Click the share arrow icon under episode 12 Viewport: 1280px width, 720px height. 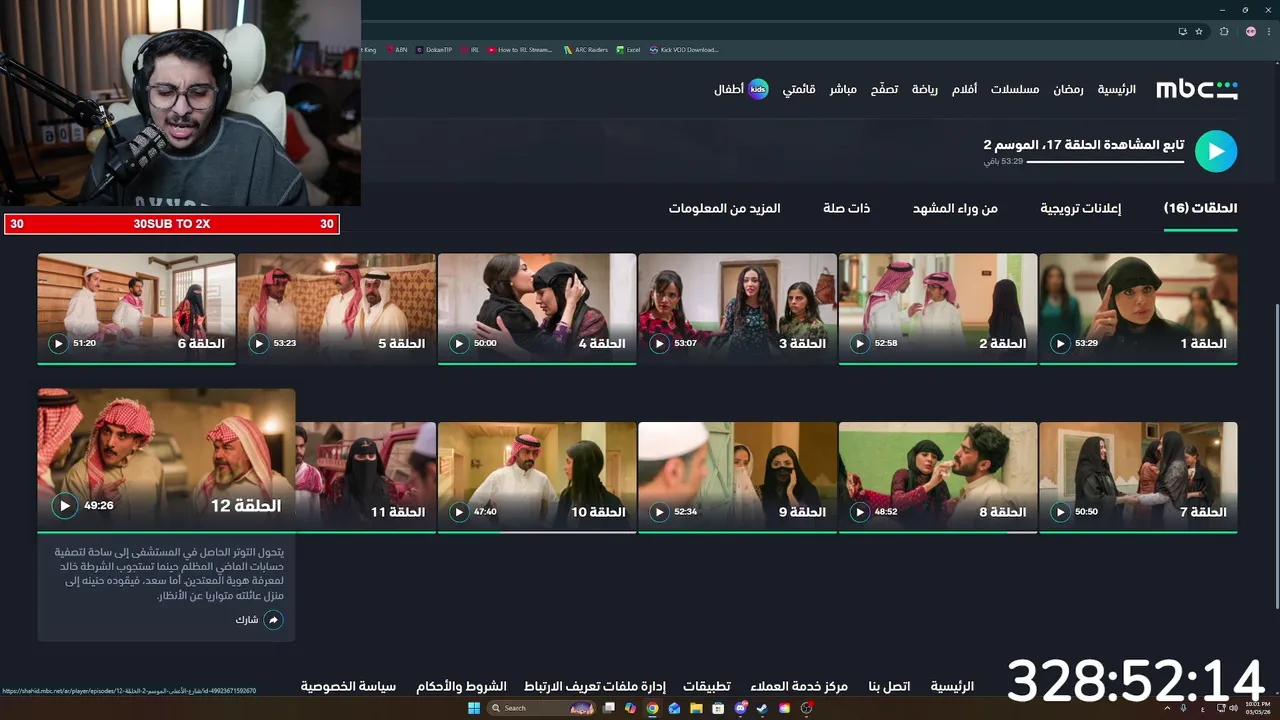(273, 620)
